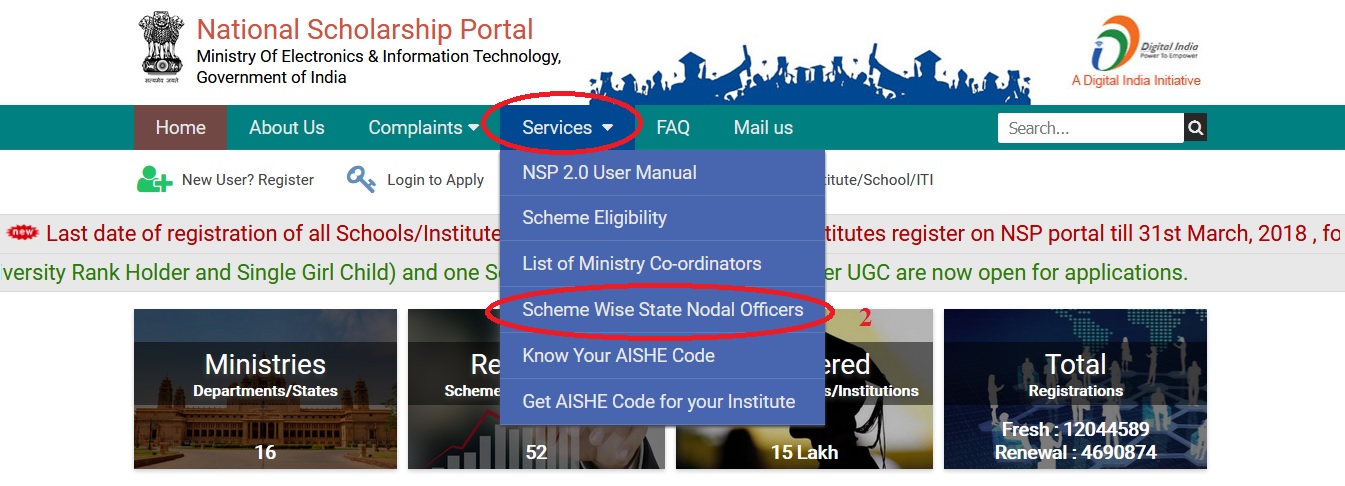Open the Mail us link
Screen dimensions: 1345x486
(763, 127)
